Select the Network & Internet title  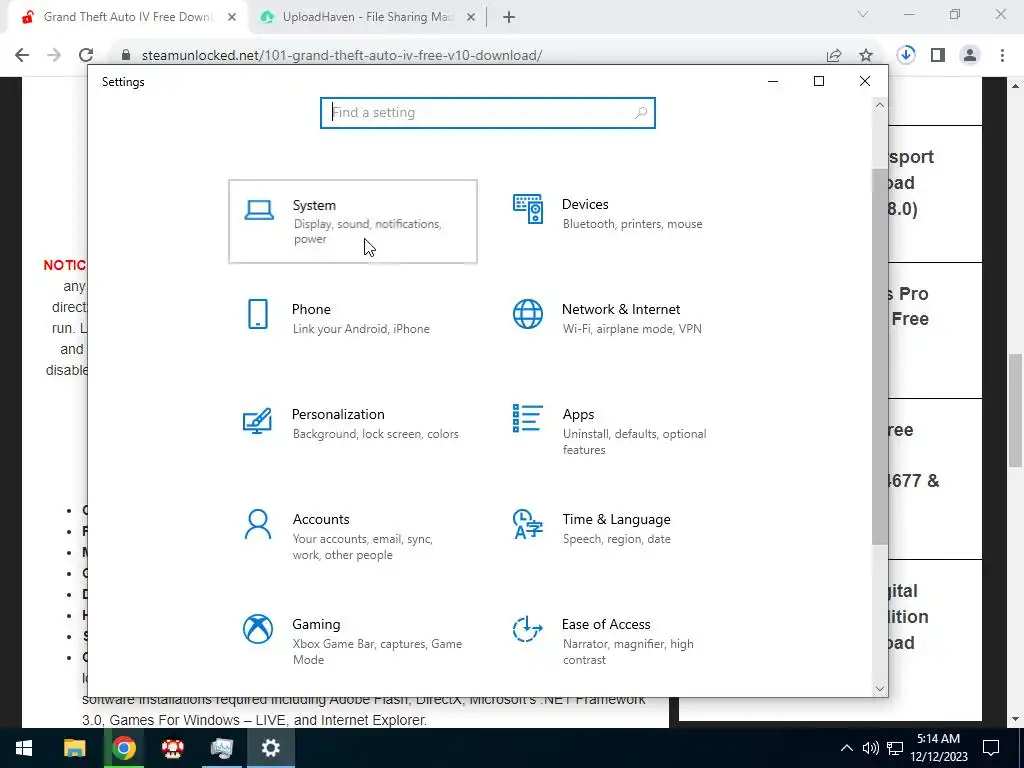pos(620,309)
